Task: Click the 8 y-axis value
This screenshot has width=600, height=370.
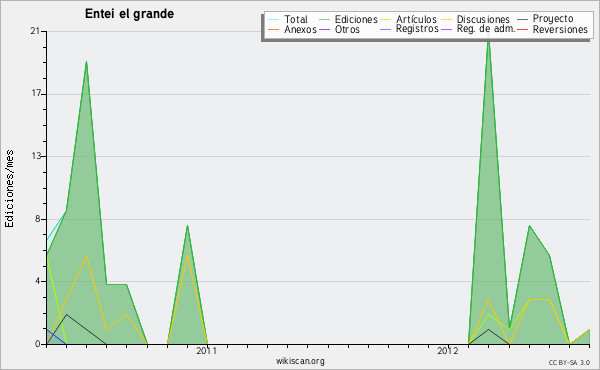Action: coord(38,219)
